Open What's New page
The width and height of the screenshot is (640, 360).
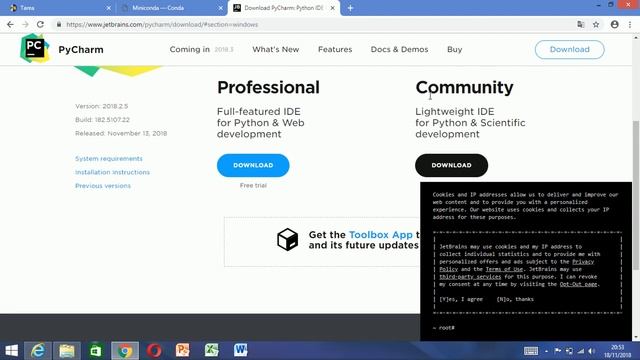[x=276, y=49]
